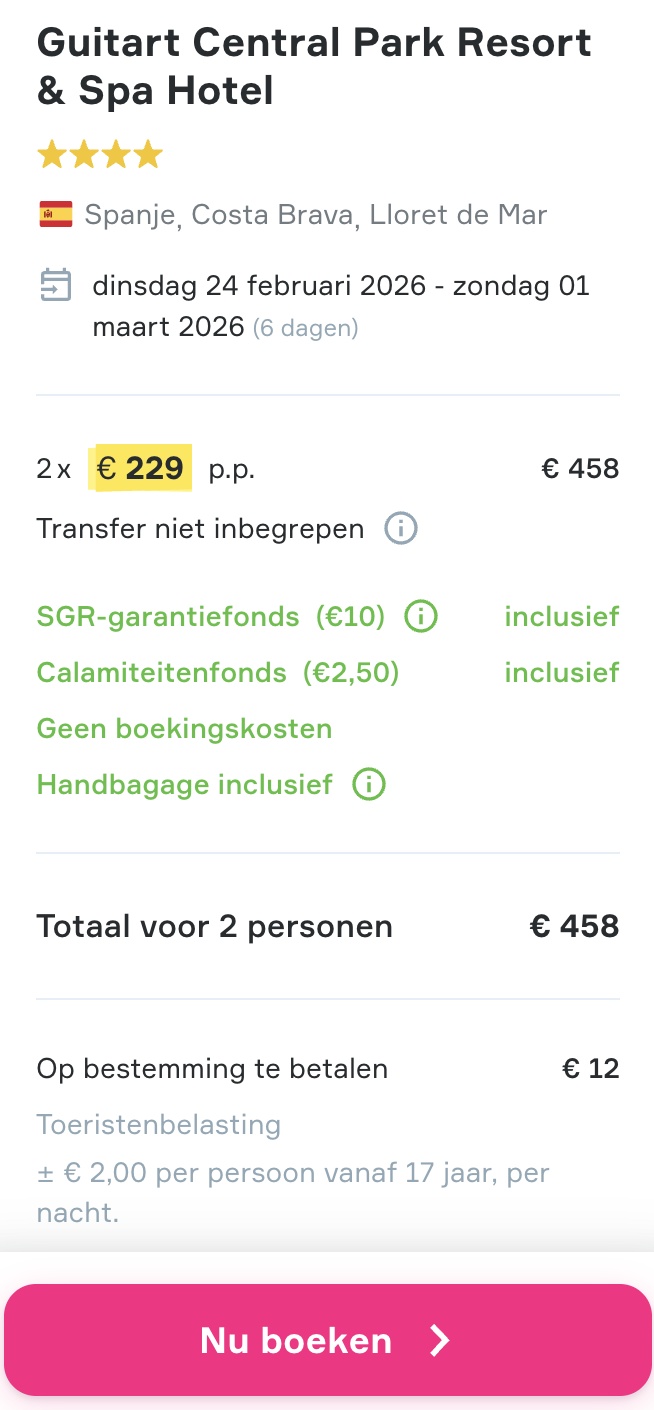This screenshot has width=654, height=1410.
Task: Click the Spanish flag icon
Action: 55,213
